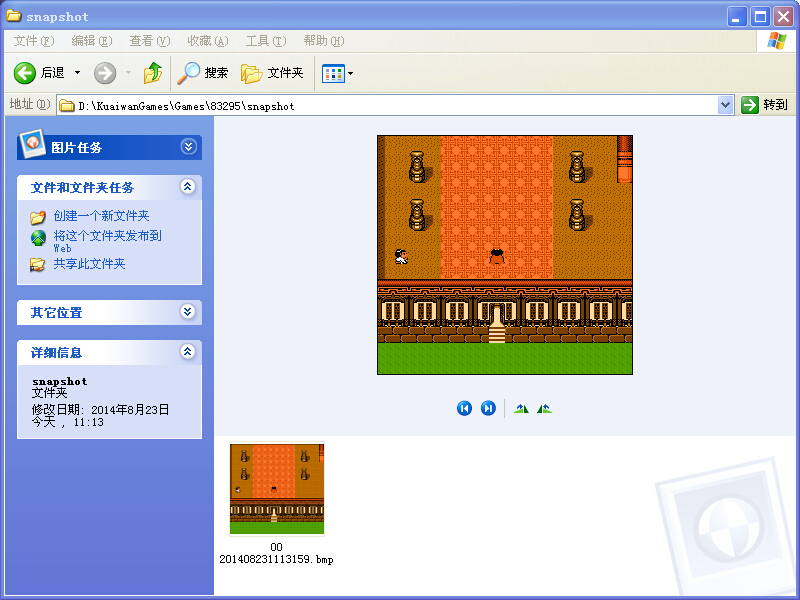Click the large game screenshot preview
This screenshot has width=800, height=600.
click(505, 255)
